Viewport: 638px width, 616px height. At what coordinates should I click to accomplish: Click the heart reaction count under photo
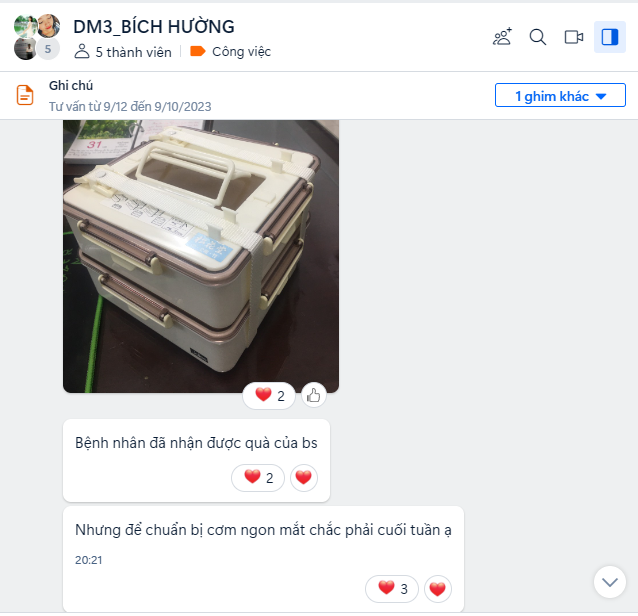point(269,395)
